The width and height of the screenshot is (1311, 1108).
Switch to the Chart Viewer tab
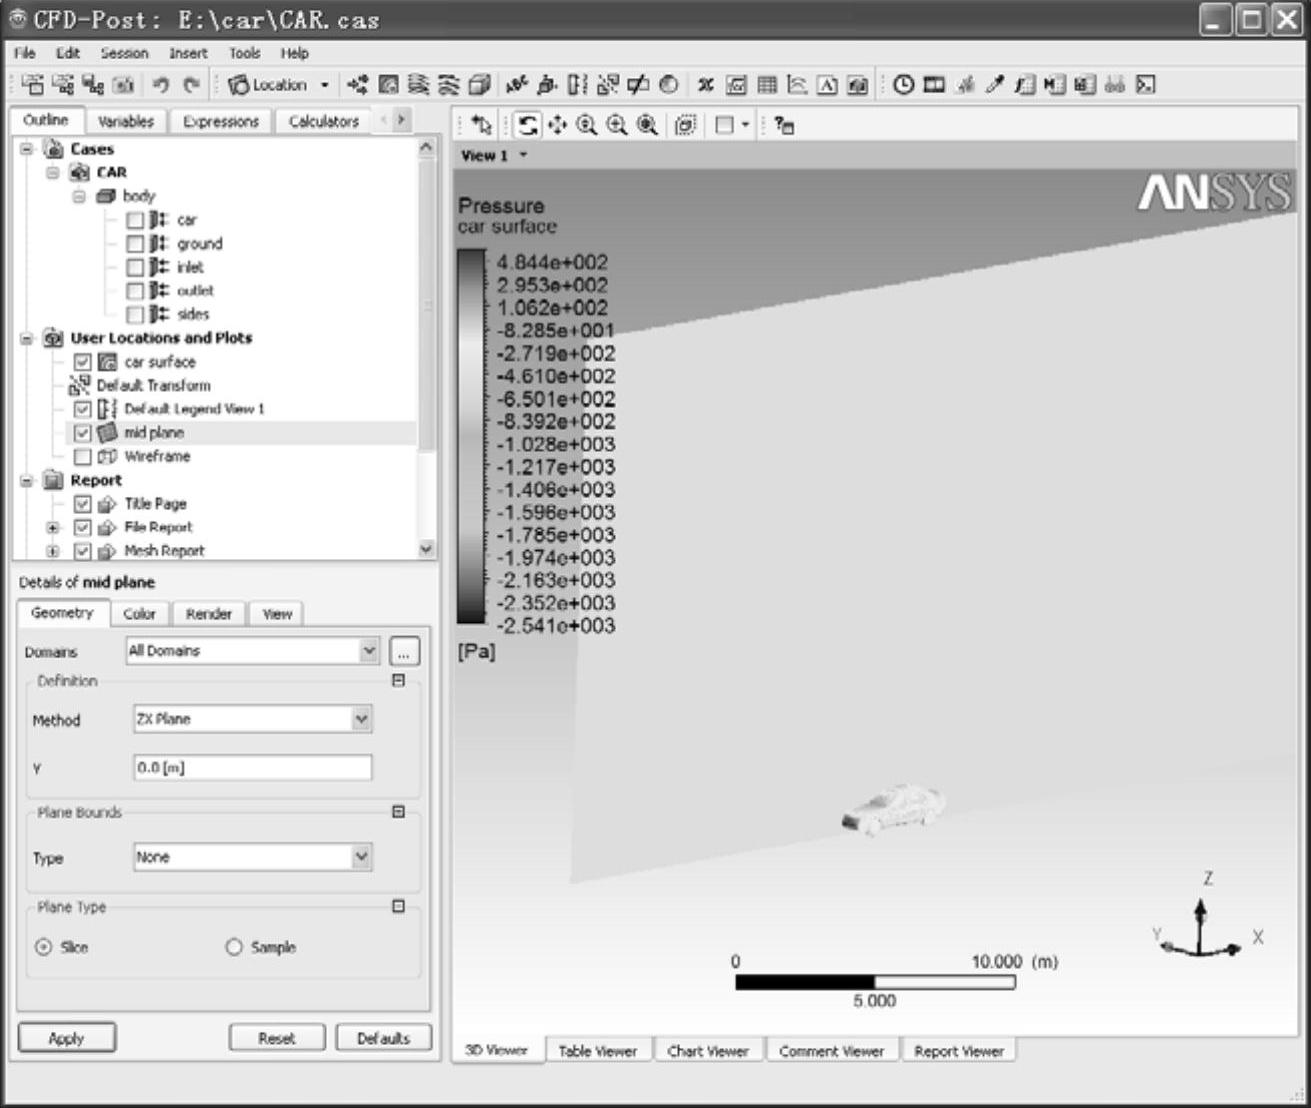[708, 1051]
